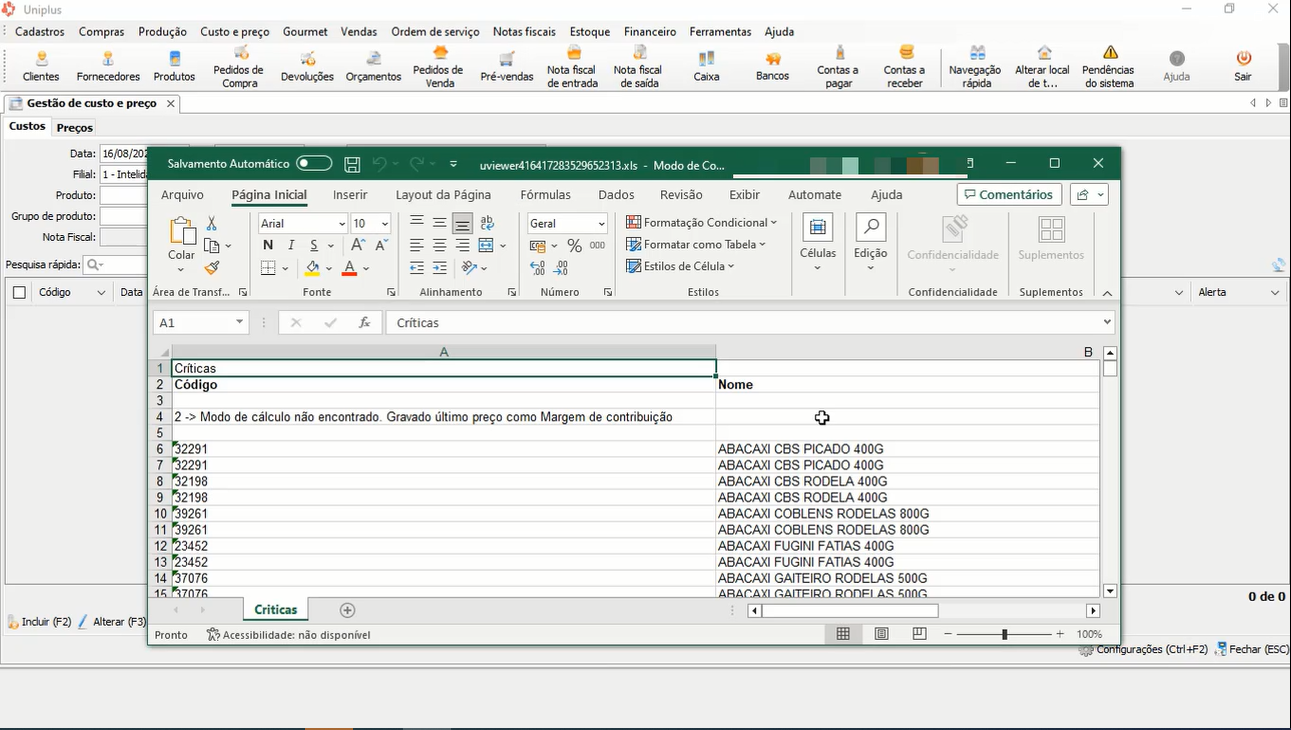Click the Edição button in the ribbon
Viewport: 1291px width, 730px height.
click(871, 241)
